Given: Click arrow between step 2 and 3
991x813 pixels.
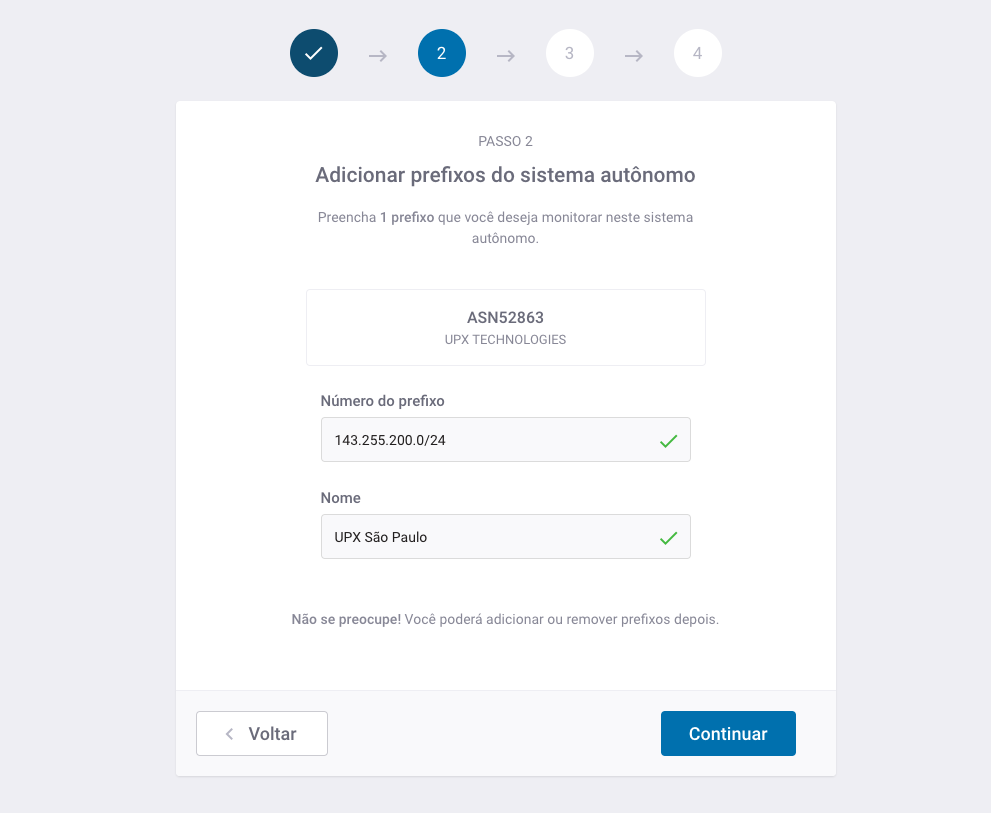Looking at the screenshot, I should click(506, 56).
